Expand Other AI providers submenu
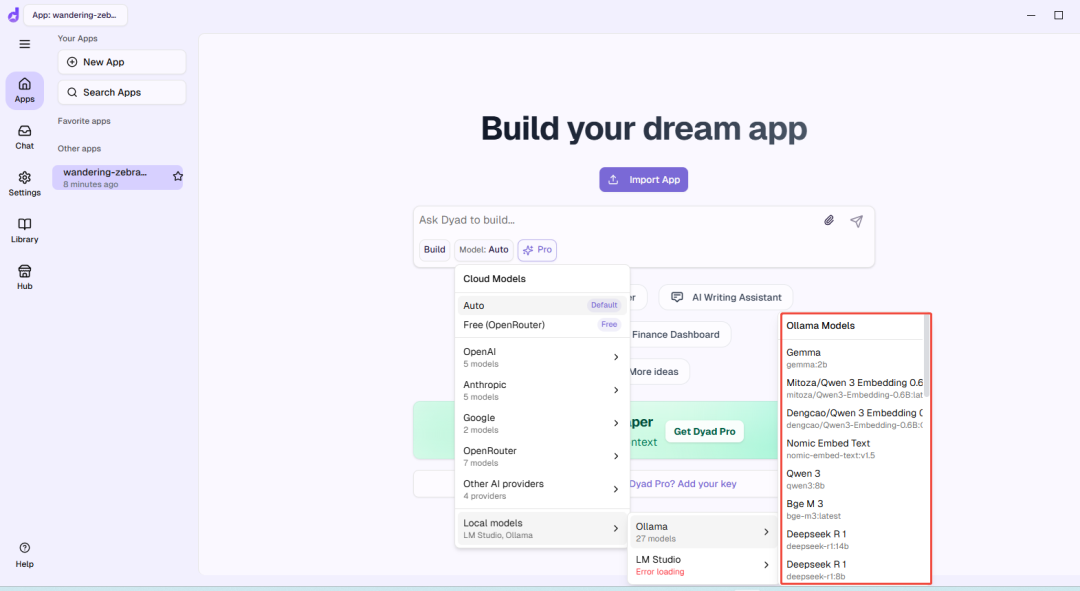The height and width of the screenshot is (591, 1080). [541, 489]
